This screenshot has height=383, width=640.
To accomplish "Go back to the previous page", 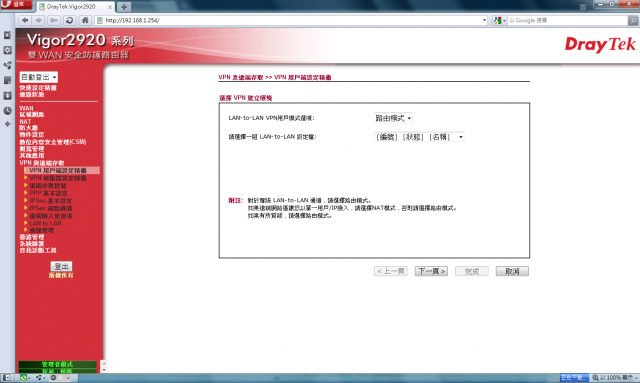I will point(25,20).
